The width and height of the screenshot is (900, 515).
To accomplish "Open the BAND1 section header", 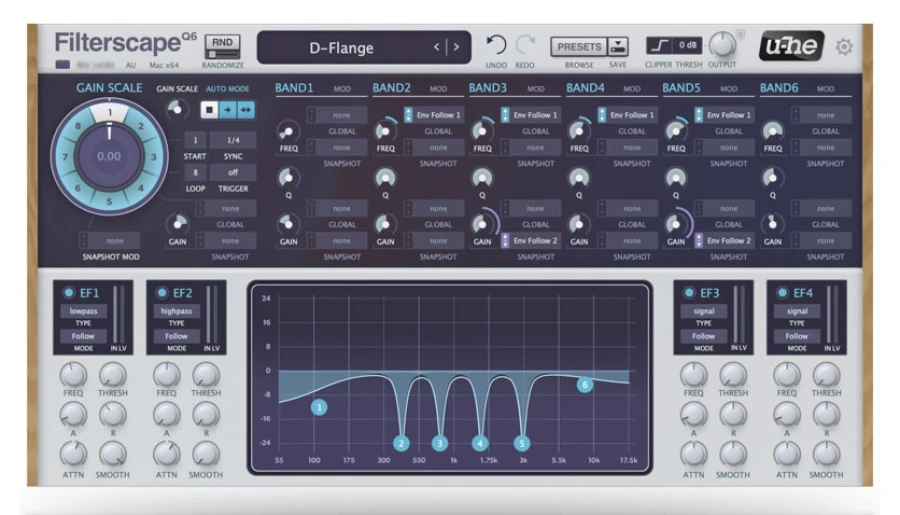I will (x=294, y=88).
